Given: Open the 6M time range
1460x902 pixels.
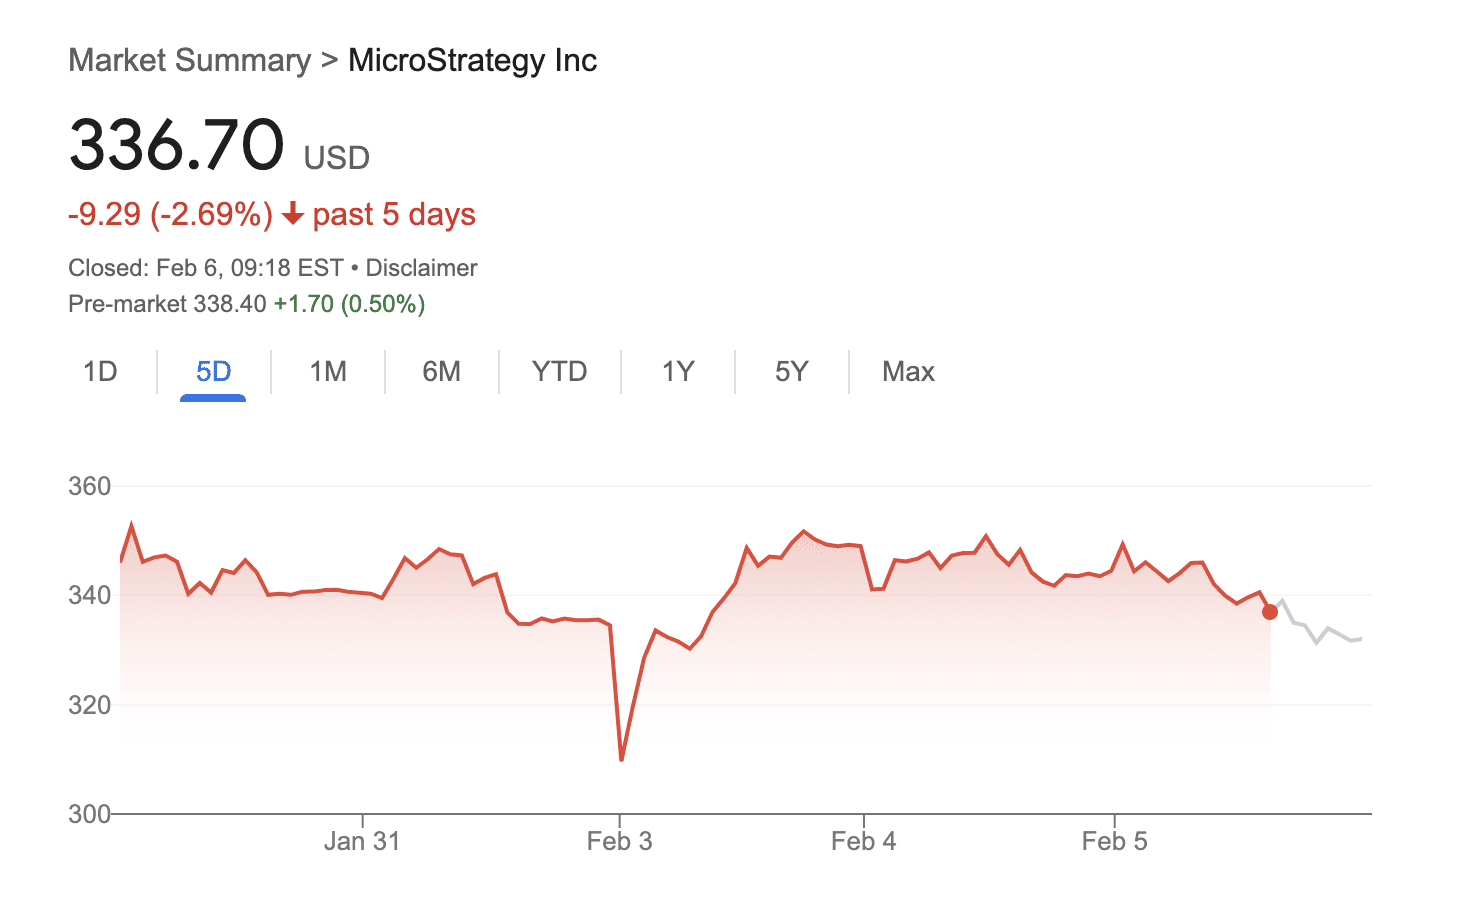Looking at the screenshot, I should coord(441,372).
